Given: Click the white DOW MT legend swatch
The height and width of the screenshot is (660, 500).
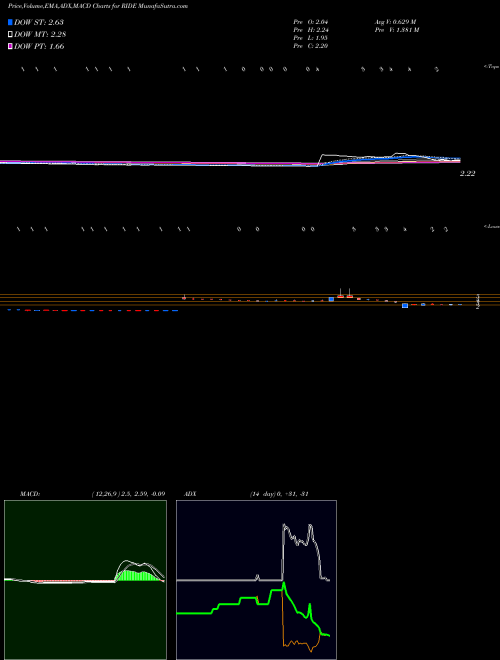Looking at the screenshot, I should pyautogui.click(x=10, y=35).
